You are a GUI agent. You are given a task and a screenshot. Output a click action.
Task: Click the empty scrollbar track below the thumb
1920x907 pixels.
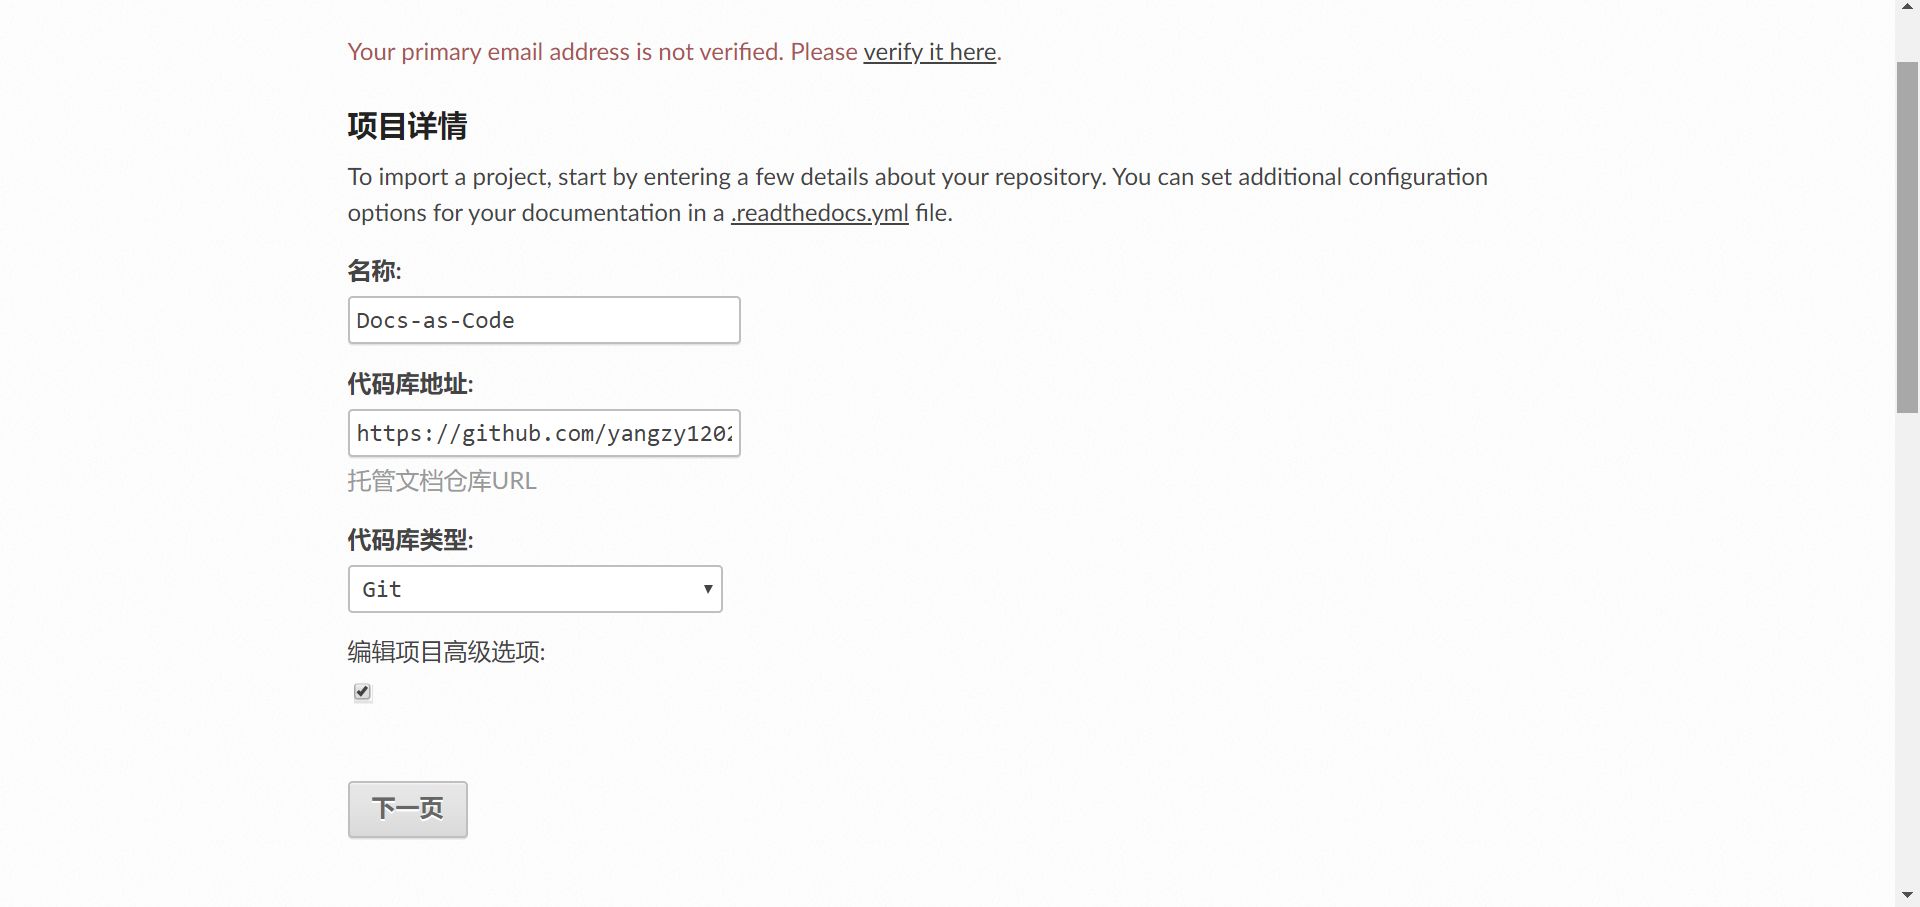(1907, 650)
